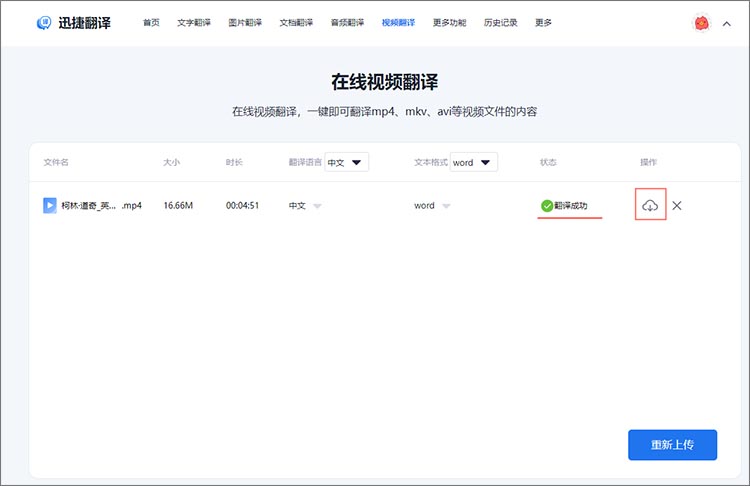Expand the row's word format dropdown
750x486 pixels.
(446, 206)
